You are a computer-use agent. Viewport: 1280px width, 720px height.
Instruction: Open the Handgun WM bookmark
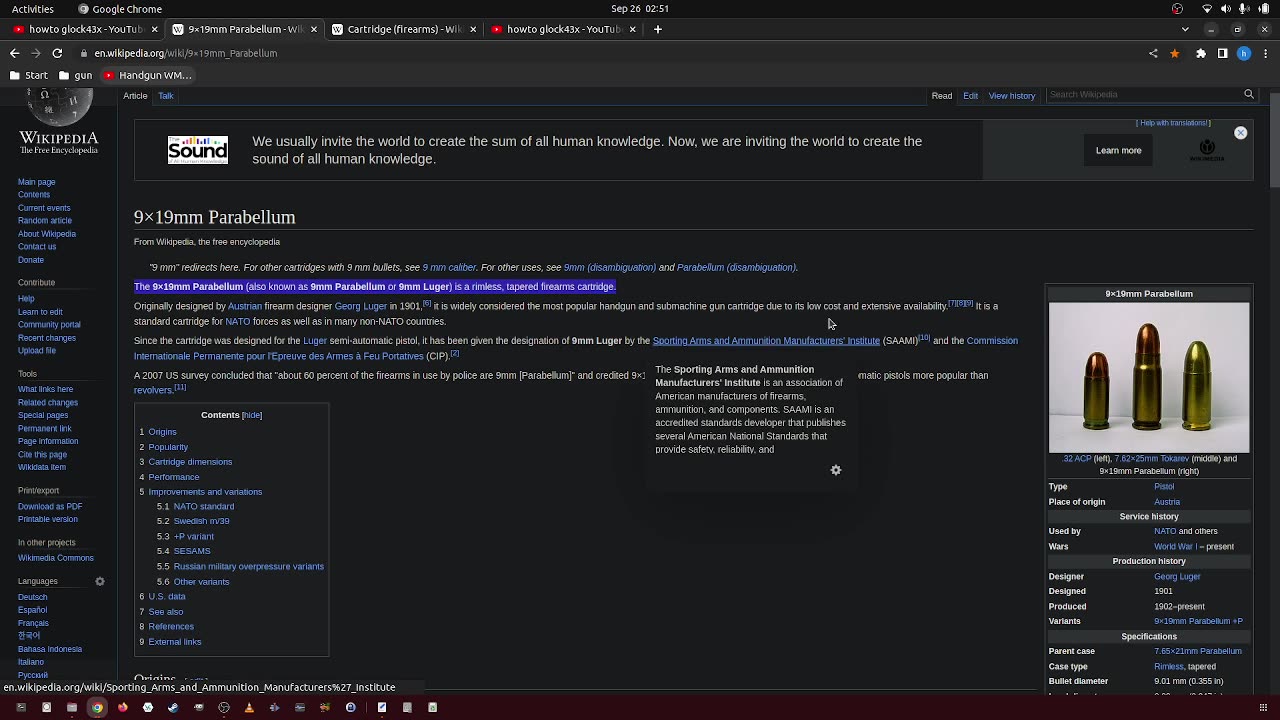pos(147,75)
